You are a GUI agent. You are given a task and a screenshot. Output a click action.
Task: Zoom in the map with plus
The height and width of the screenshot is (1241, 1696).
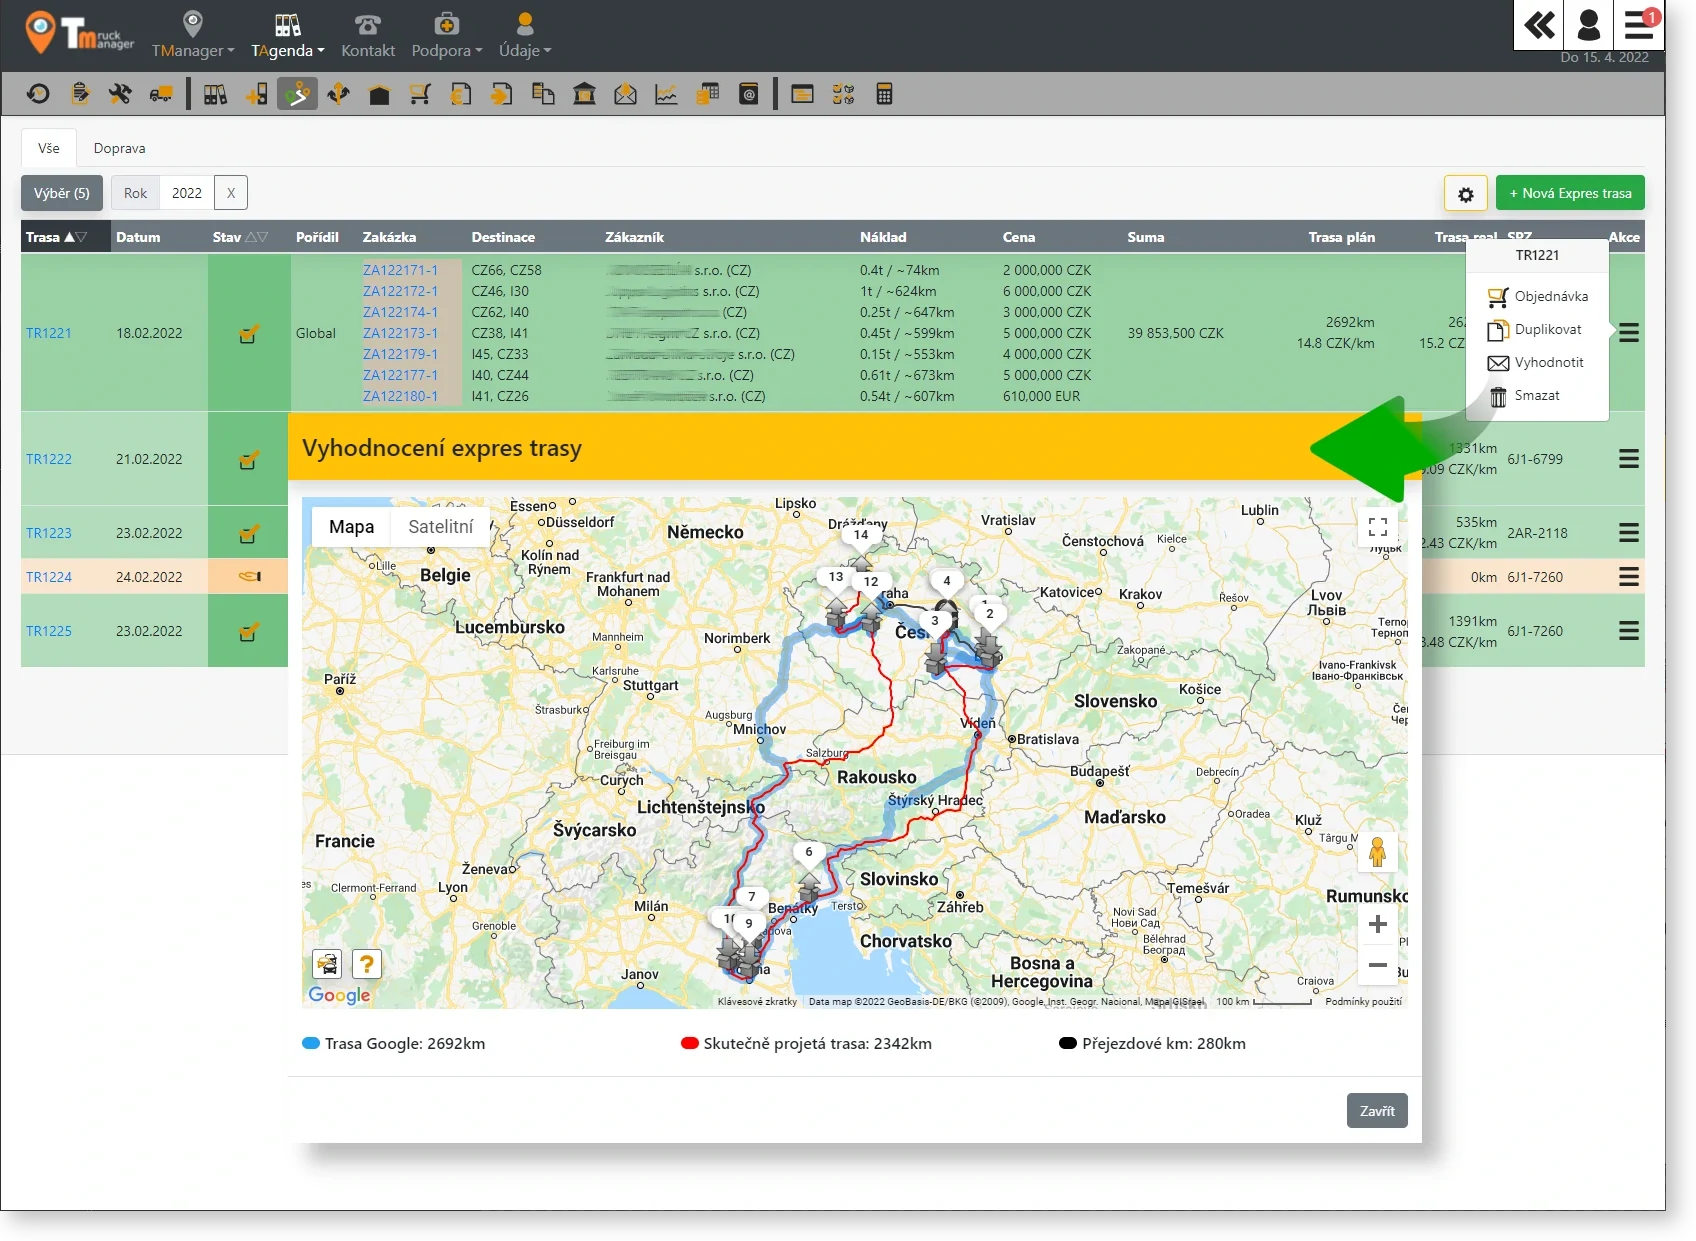pos(1377,924)
